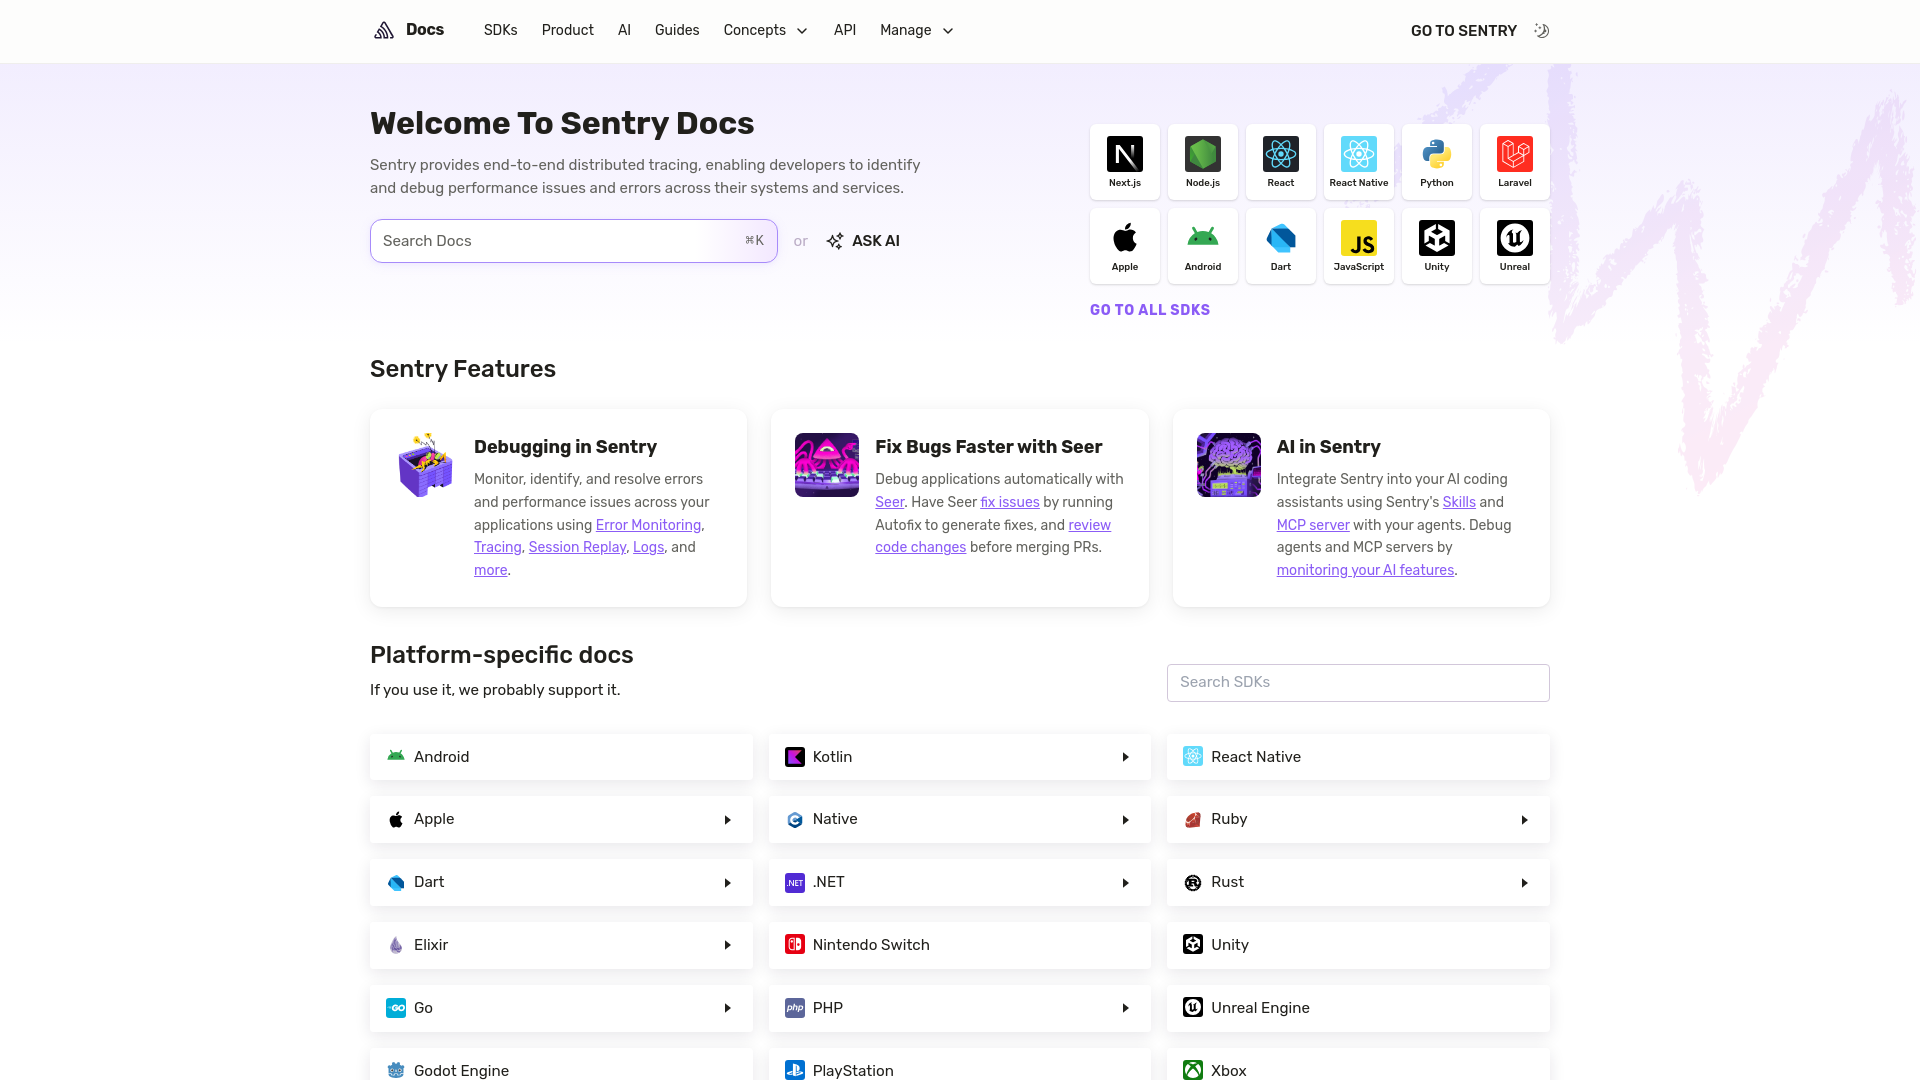Open the Android platform list row
This screenshot has height=1080, width=1920.
tap(561, 757)
